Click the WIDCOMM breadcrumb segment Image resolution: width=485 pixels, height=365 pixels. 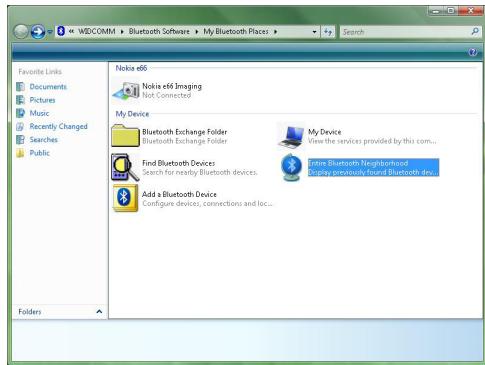click(97, 31)
